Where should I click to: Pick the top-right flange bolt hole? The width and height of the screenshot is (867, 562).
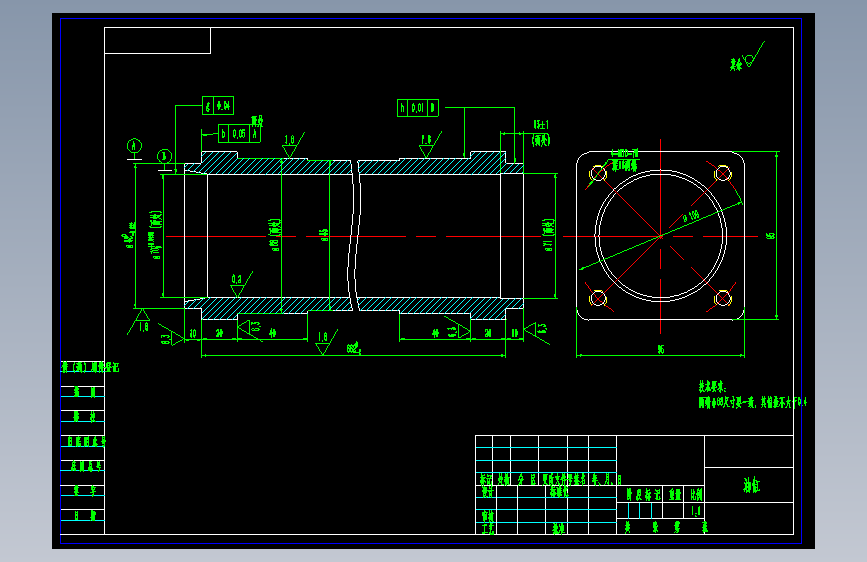coord(723,174)
